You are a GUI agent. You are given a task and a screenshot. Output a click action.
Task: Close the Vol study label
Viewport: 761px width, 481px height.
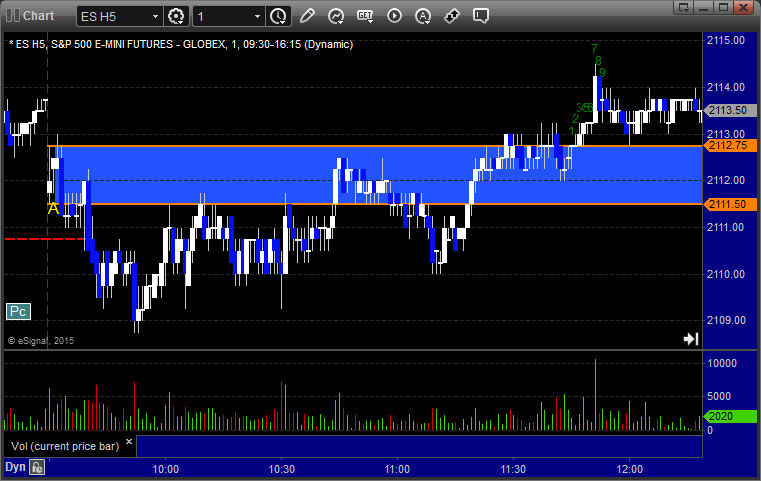[129, 442]
